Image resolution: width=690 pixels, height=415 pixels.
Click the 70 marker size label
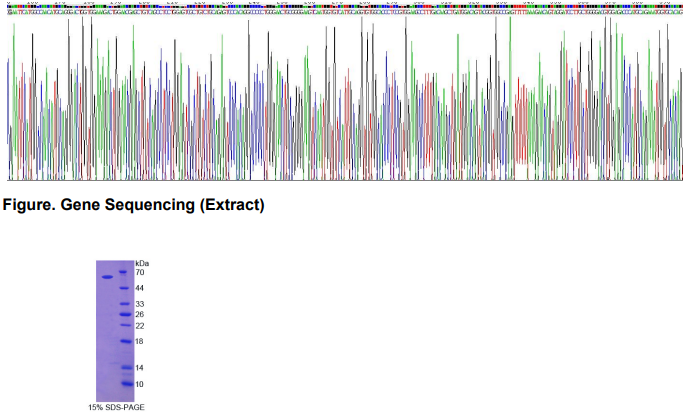pyautogui.click(x=140, y=273)
